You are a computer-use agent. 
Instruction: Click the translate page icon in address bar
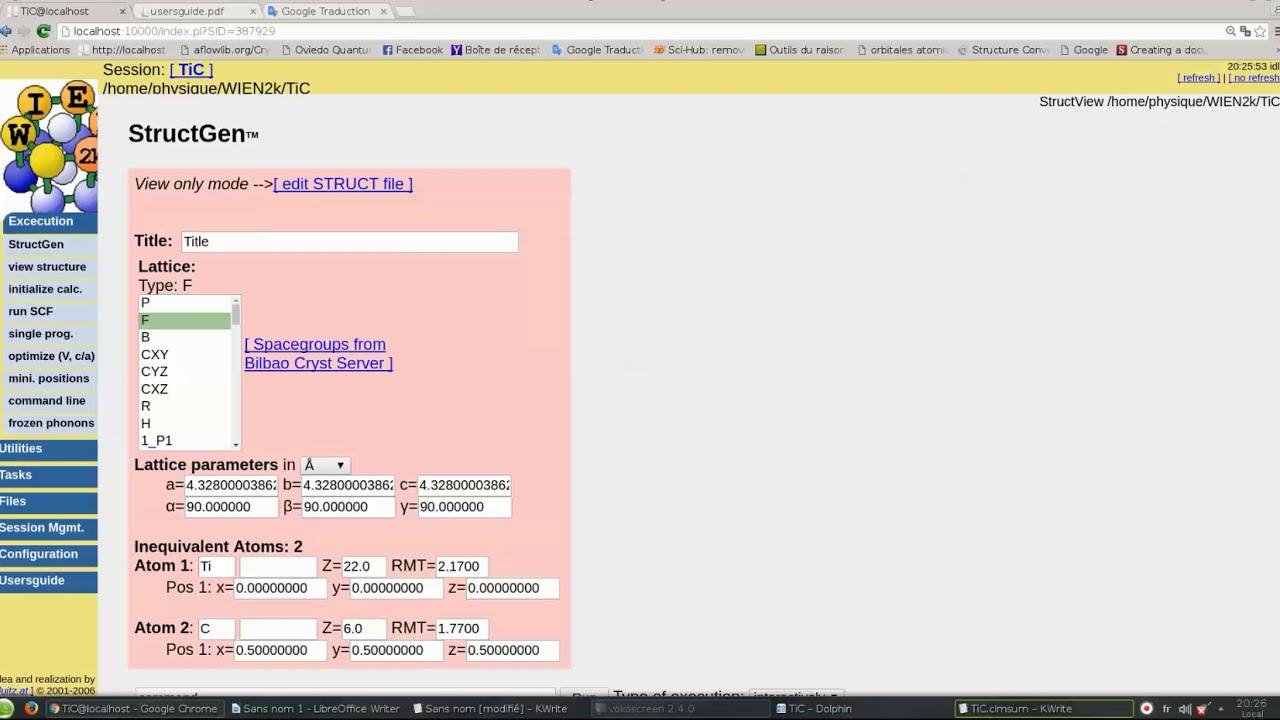pyautogui.click(x=1247, y=31)
